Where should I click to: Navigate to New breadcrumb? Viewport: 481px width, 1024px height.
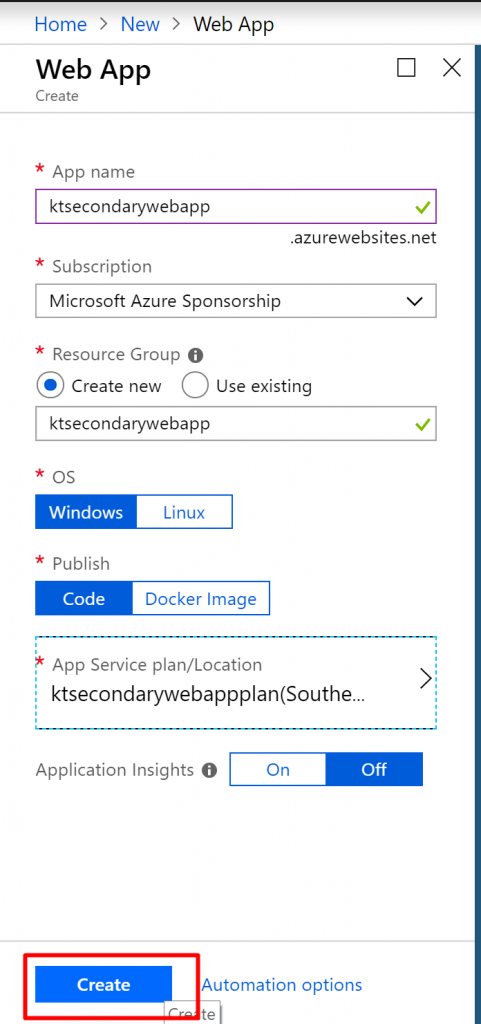pyautogui.click(x=140, y=25)
